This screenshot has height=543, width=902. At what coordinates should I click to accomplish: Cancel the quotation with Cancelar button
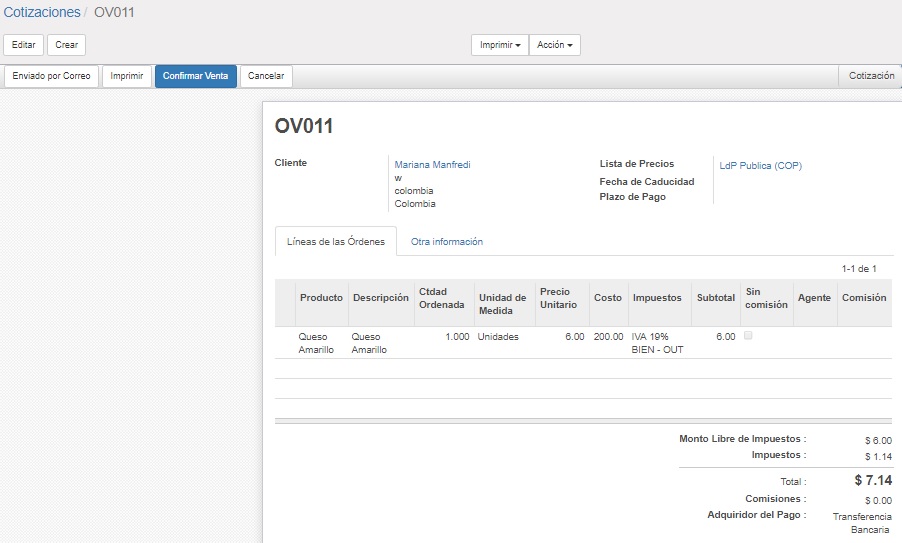266,76
